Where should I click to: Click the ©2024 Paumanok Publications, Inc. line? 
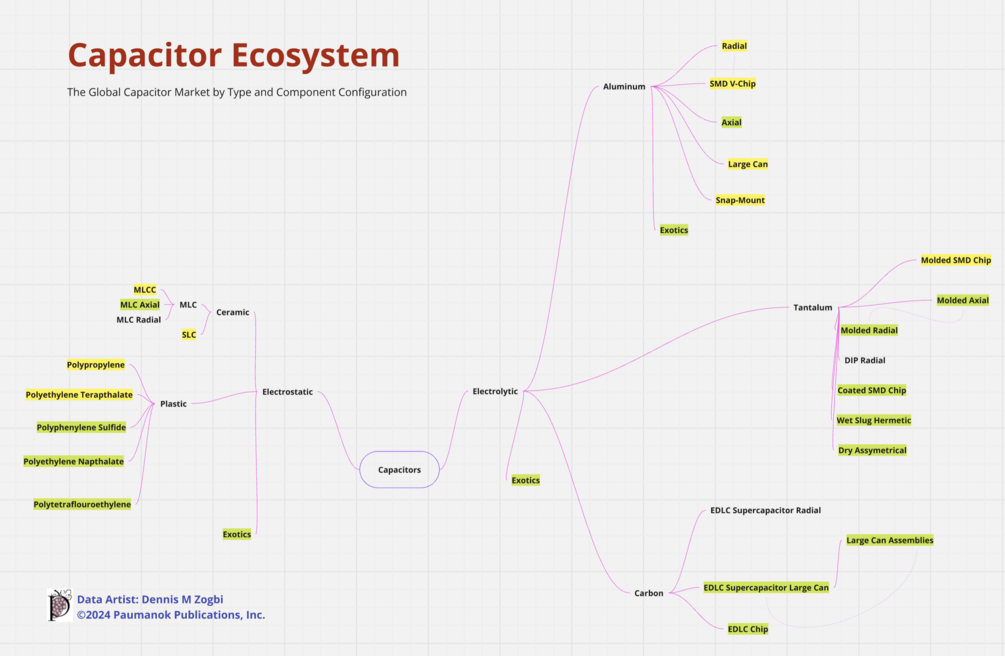click(170, 615)
